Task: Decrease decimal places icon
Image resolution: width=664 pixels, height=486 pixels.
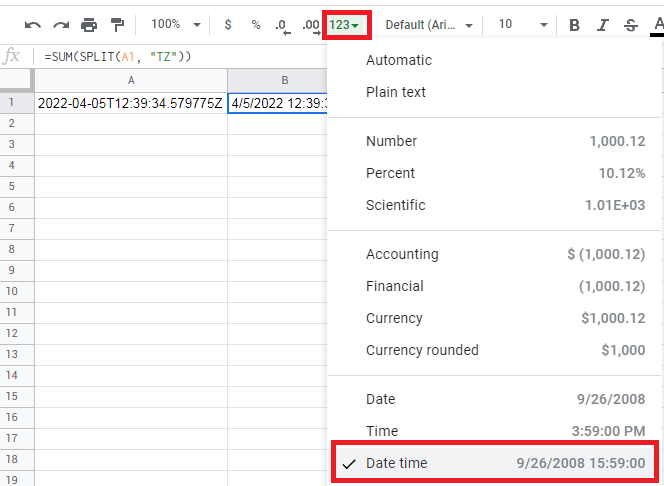Action: pyautogui.click(x=282, y=26)
